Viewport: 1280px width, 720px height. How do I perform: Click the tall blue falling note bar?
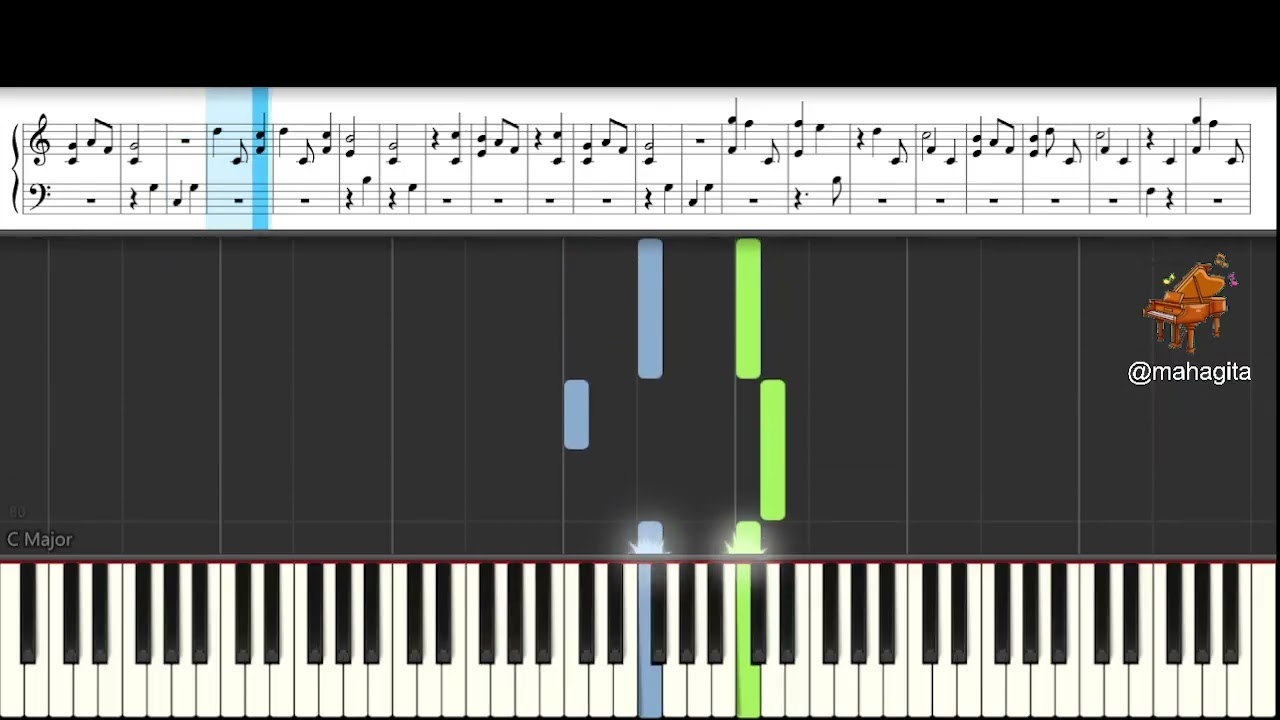(650, 309)
